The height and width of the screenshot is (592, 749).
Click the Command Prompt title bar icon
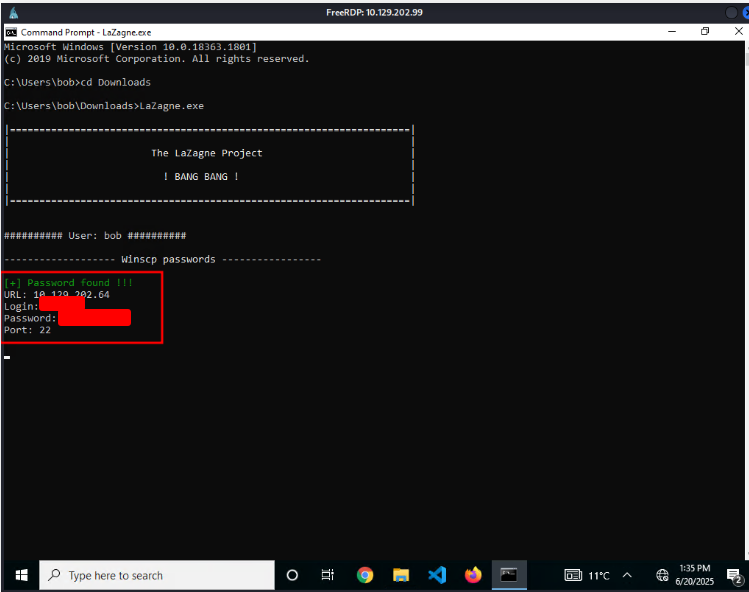(x=11, y=32)
